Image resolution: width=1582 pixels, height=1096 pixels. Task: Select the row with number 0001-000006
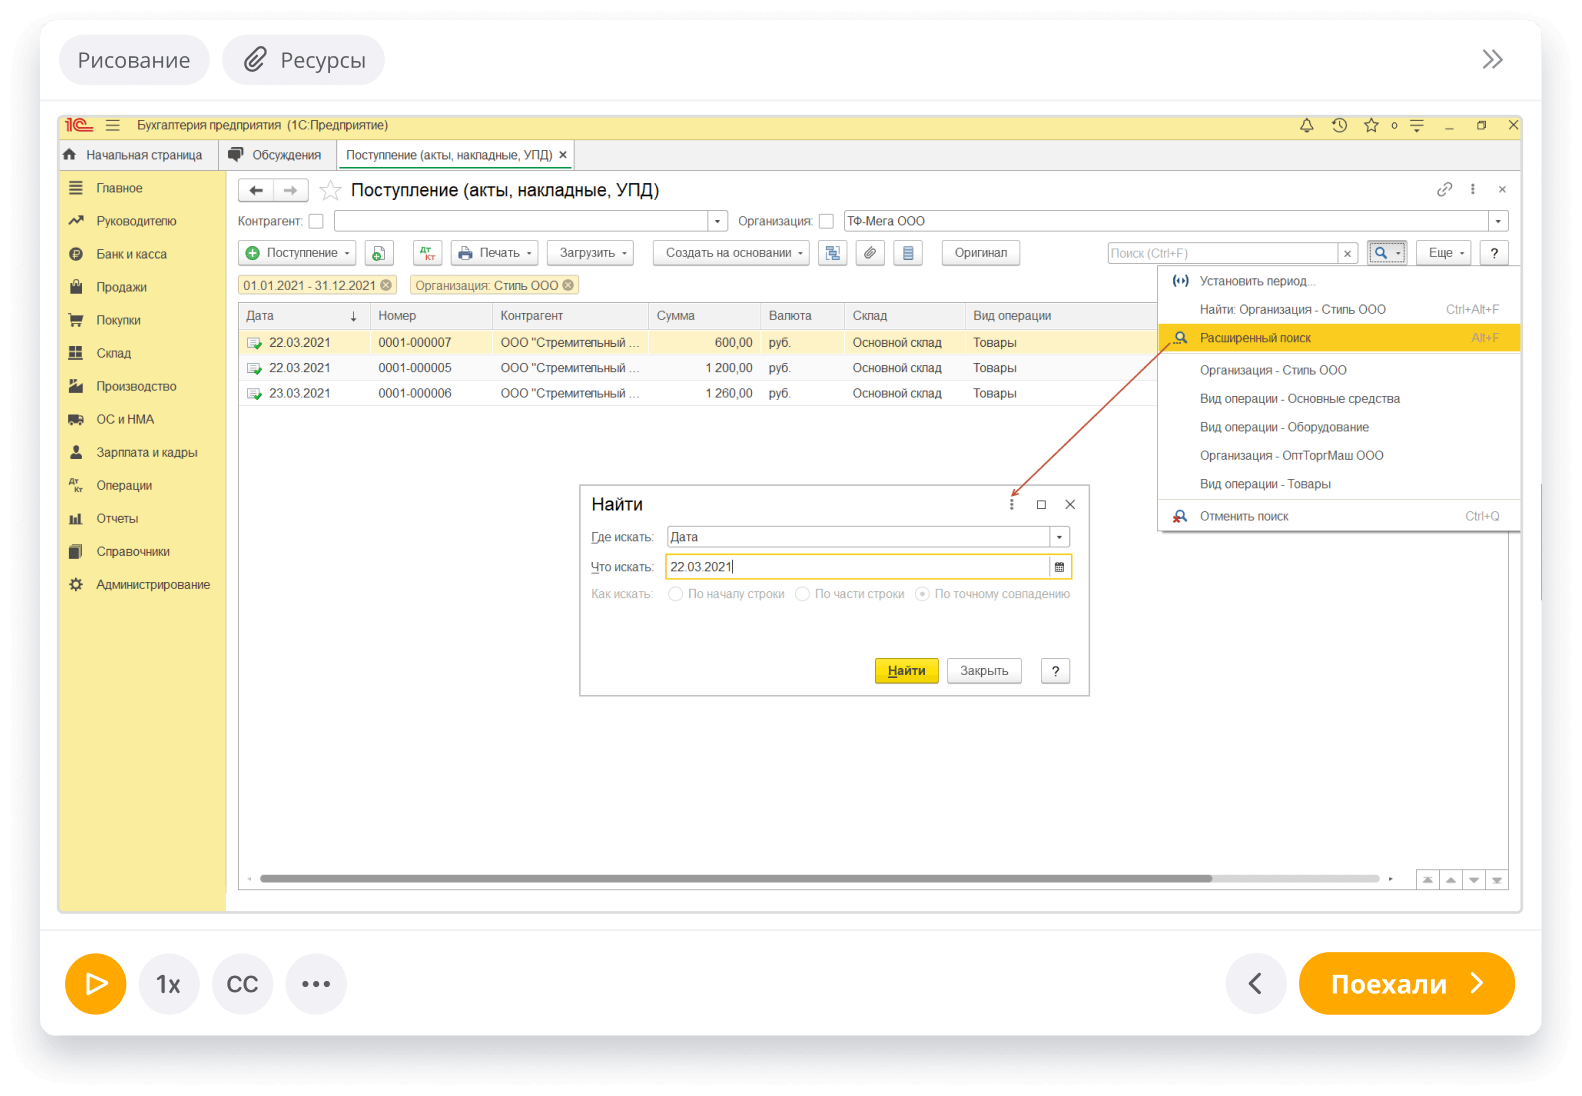pos(698,394)
